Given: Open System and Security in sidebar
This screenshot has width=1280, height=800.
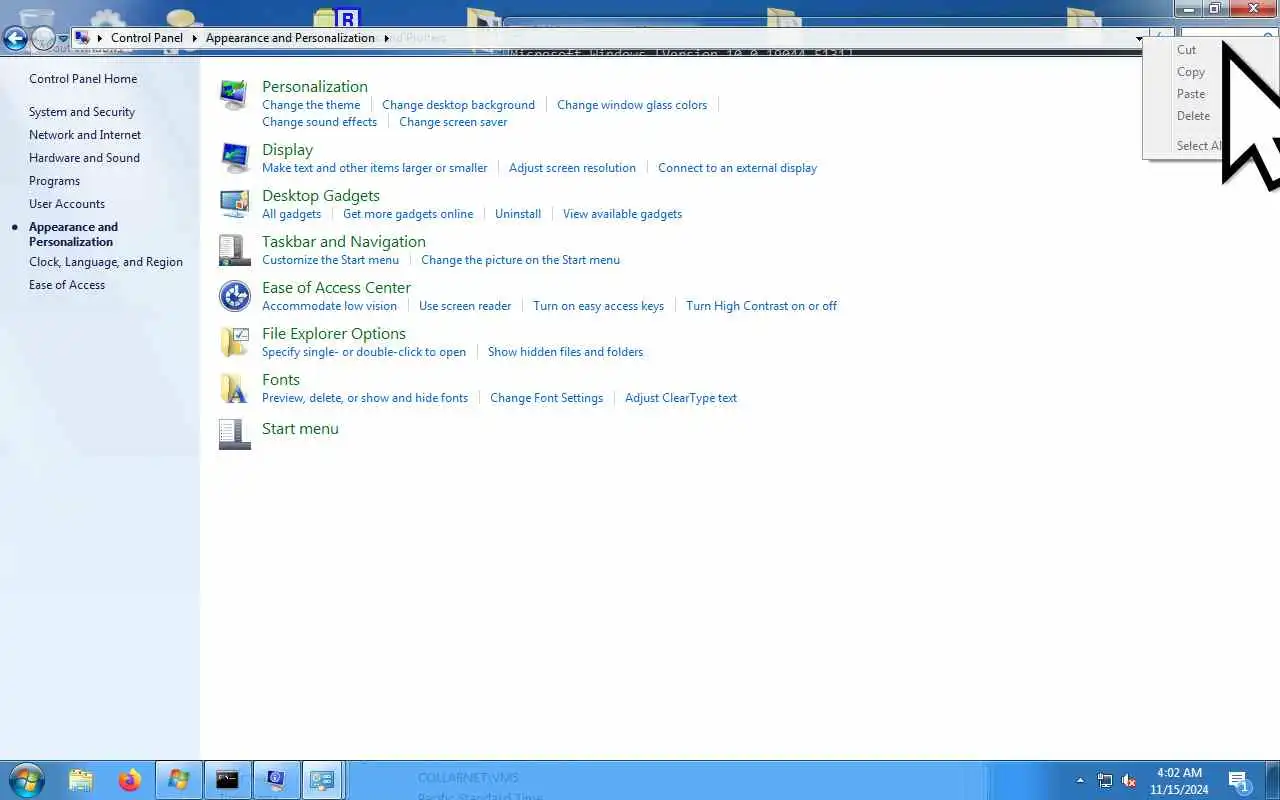Looking at the screenshot, I should coord(82,112).
